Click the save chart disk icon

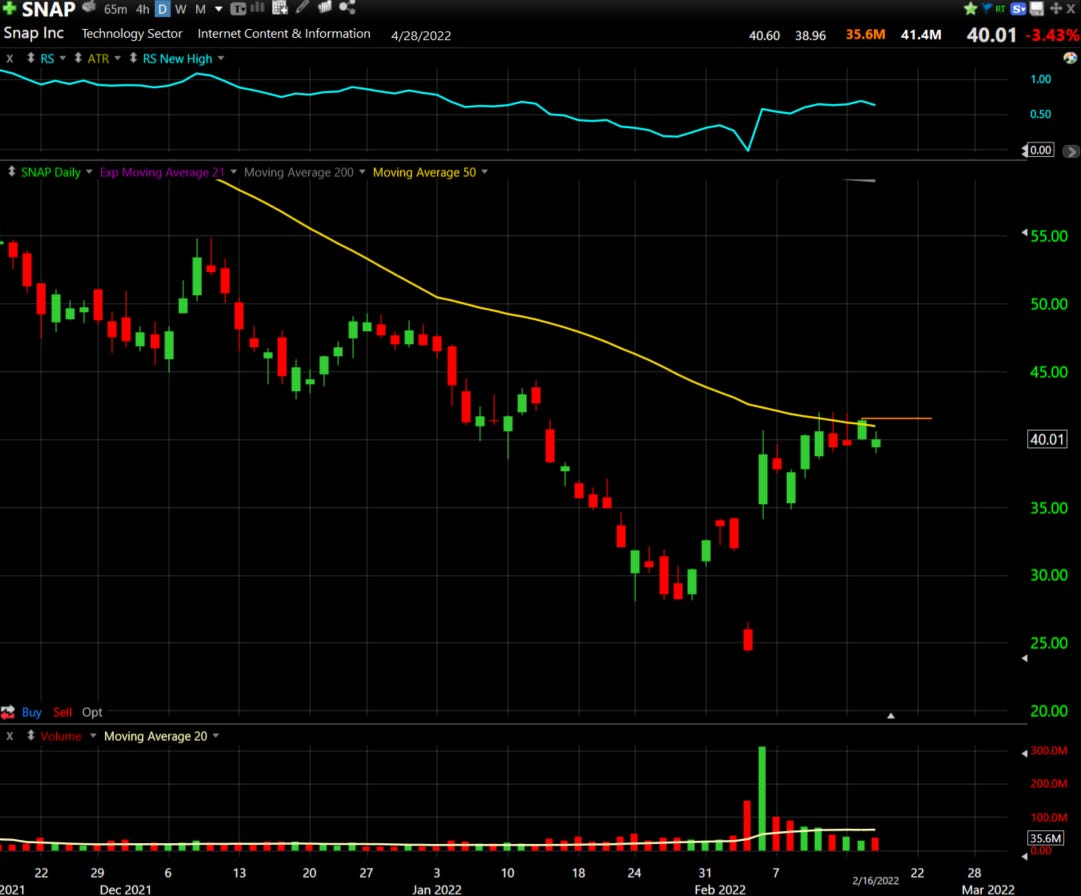pyautogui.click(x=1036, y=9)
